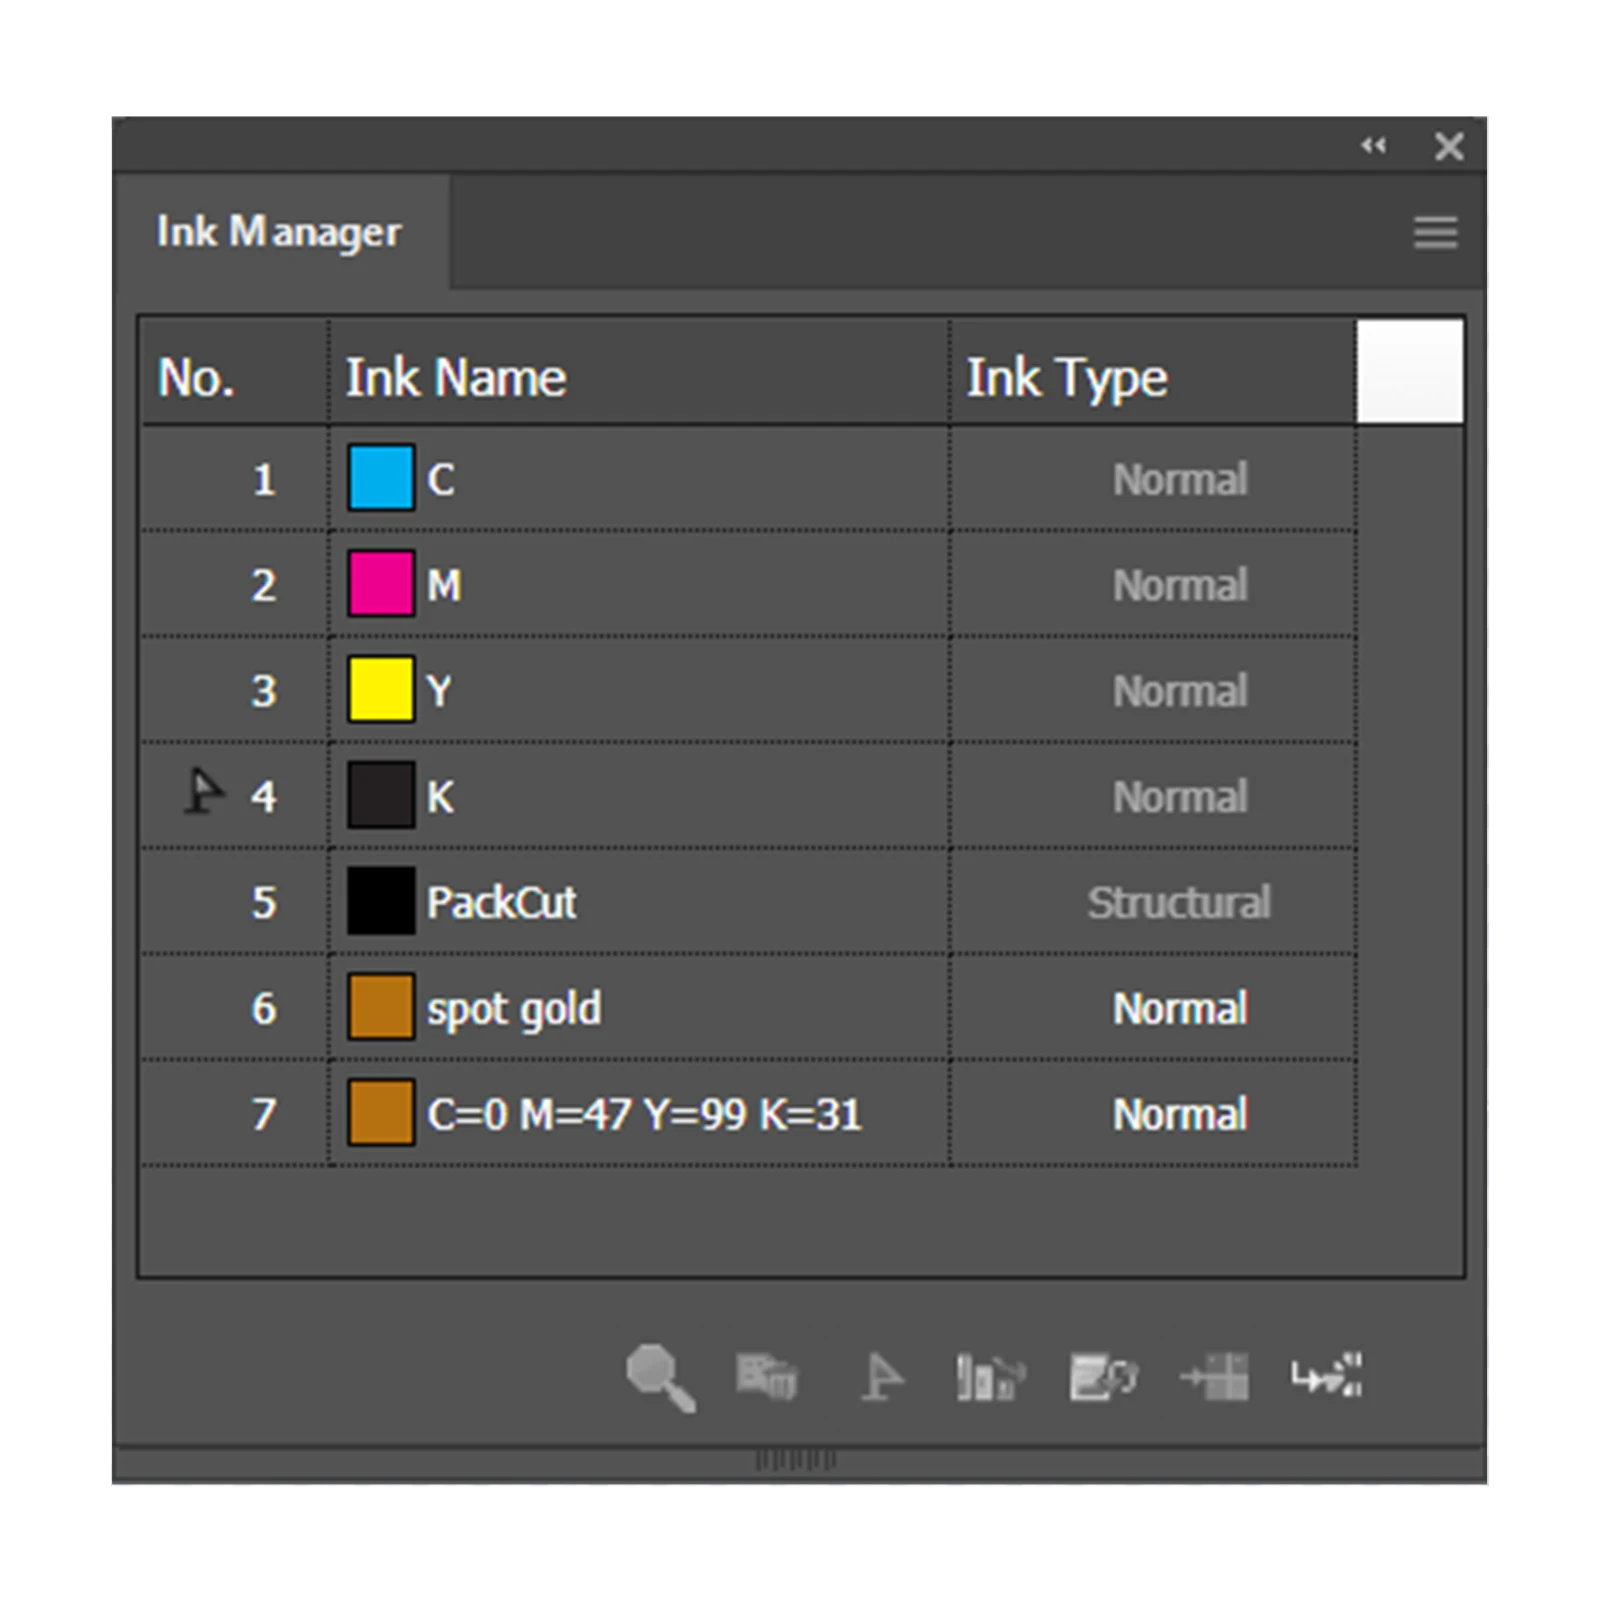Open Ink Type dropdown for C=0 M=47 Y=99 K=31

pyautogui.click(x=1180, y=1114)
